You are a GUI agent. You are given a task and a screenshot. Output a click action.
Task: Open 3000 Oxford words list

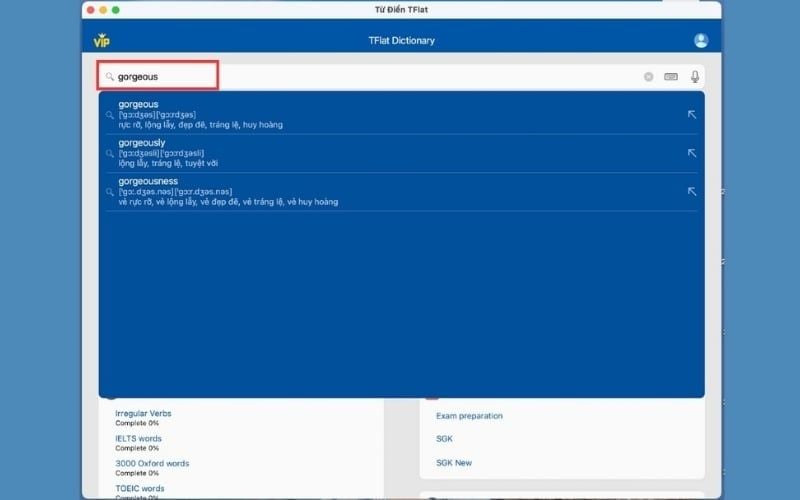pyautogui.click(x=152, y=463)
